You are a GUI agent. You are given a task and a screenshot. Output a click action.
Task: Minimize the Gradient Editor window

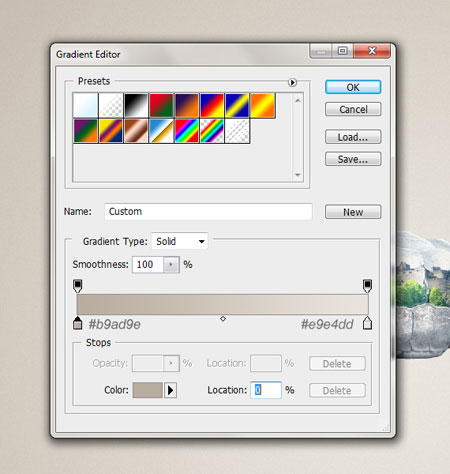pyautogui.click(x=321, y=51)
